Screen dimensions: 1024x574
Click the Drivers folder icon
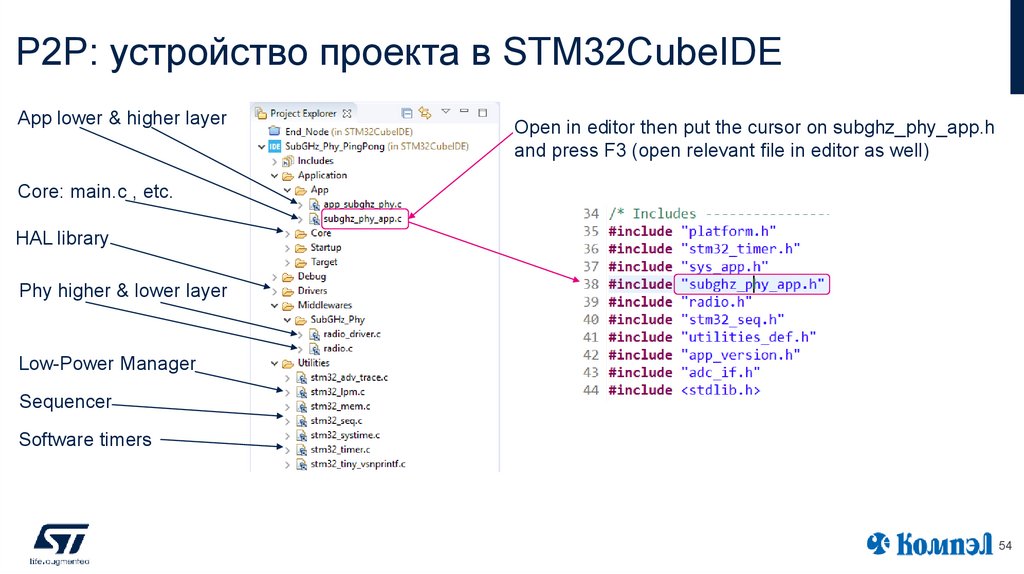[x=288, y=291]
